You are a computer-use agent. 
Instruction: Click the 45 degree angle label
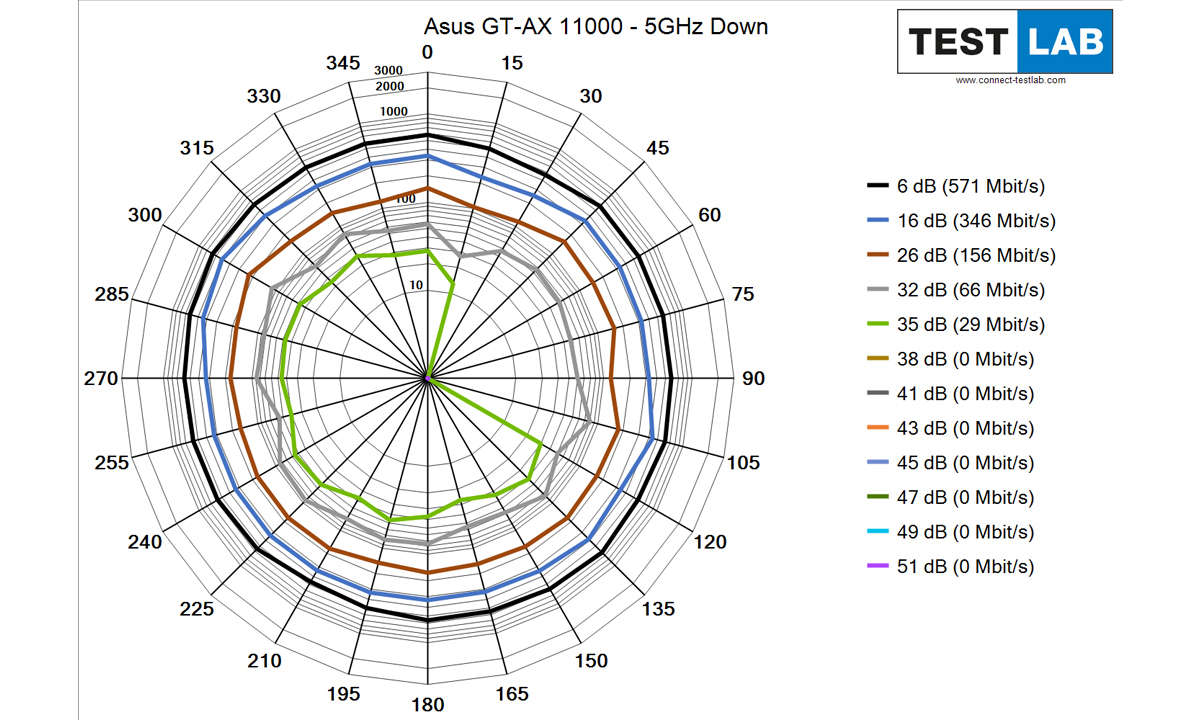[657, 148]
